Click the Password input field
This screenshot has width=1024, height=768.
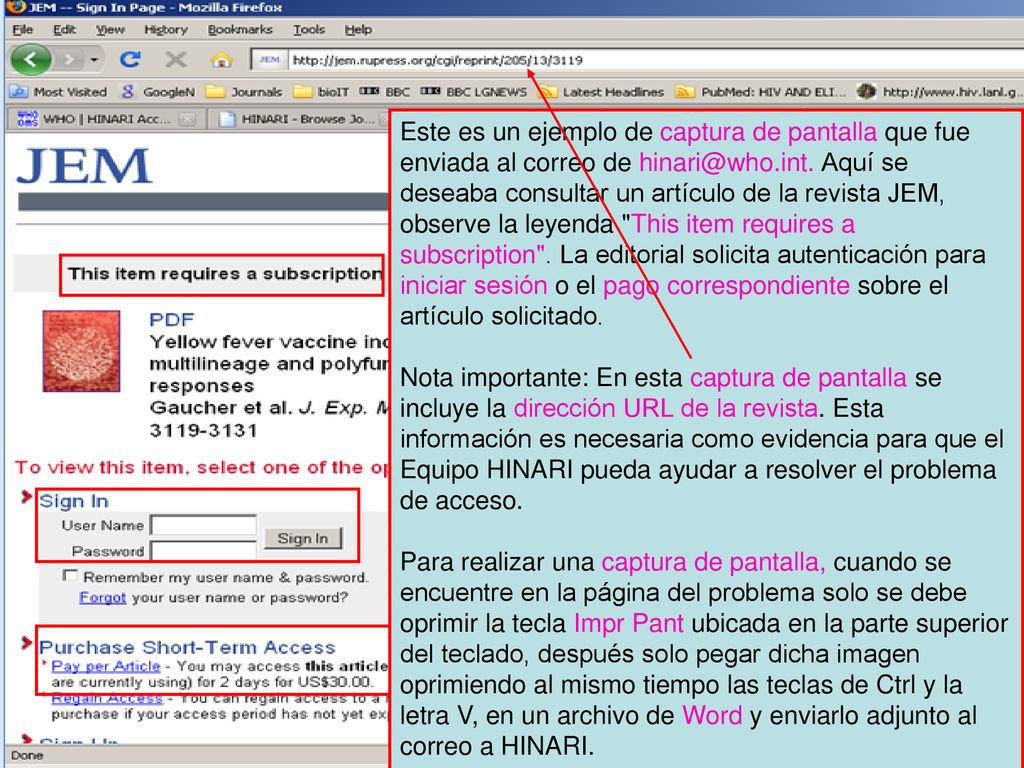(x=203, y=551)
